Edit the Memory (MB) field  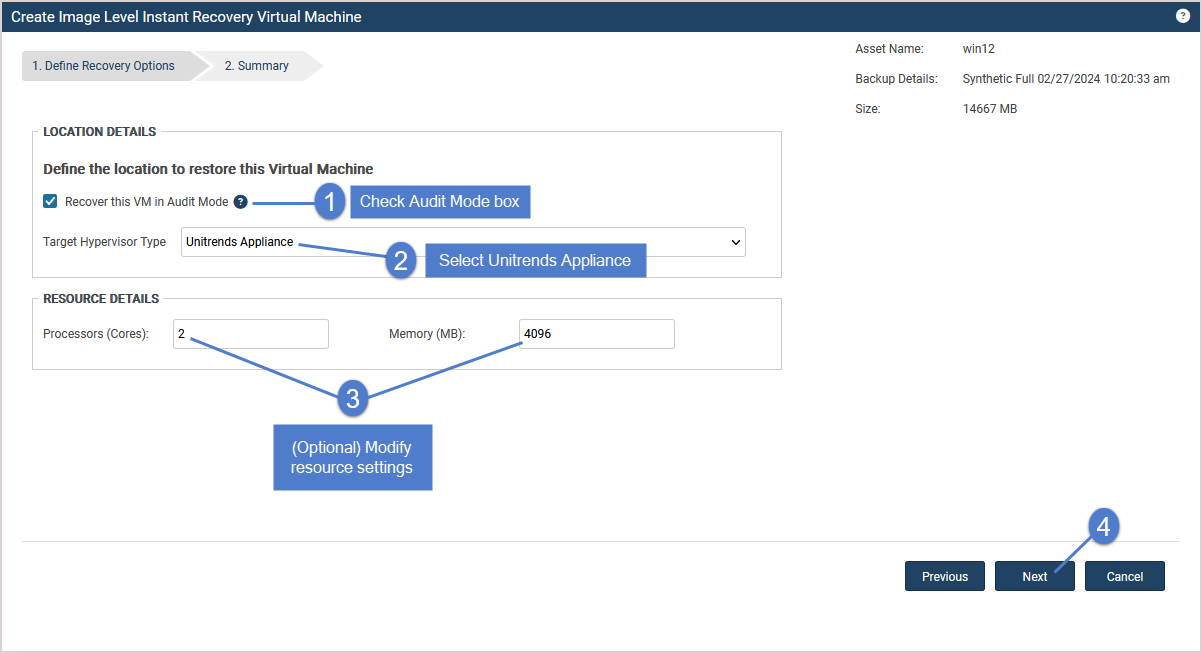(597, 334)
